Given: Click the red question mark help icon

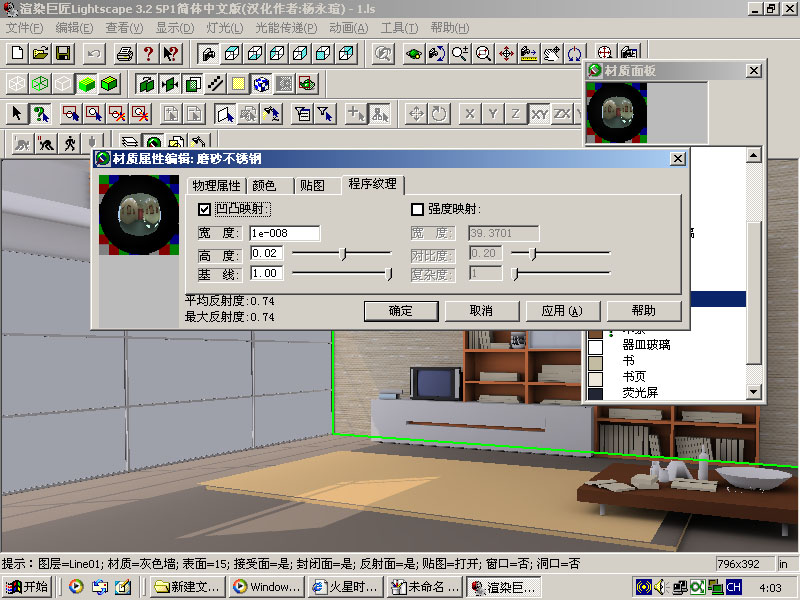Looking at the screenshot, I should tap(148, 53).
